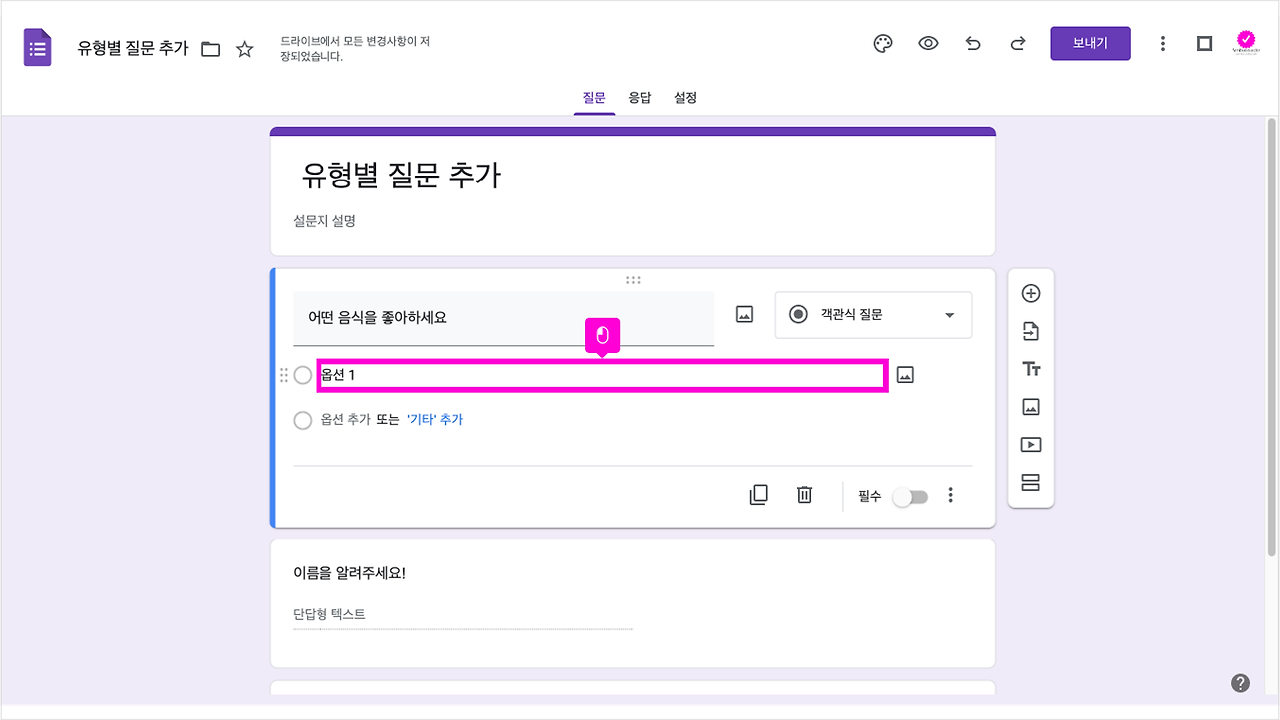
Task: Add an image to the question title
Action: [743, 313]
